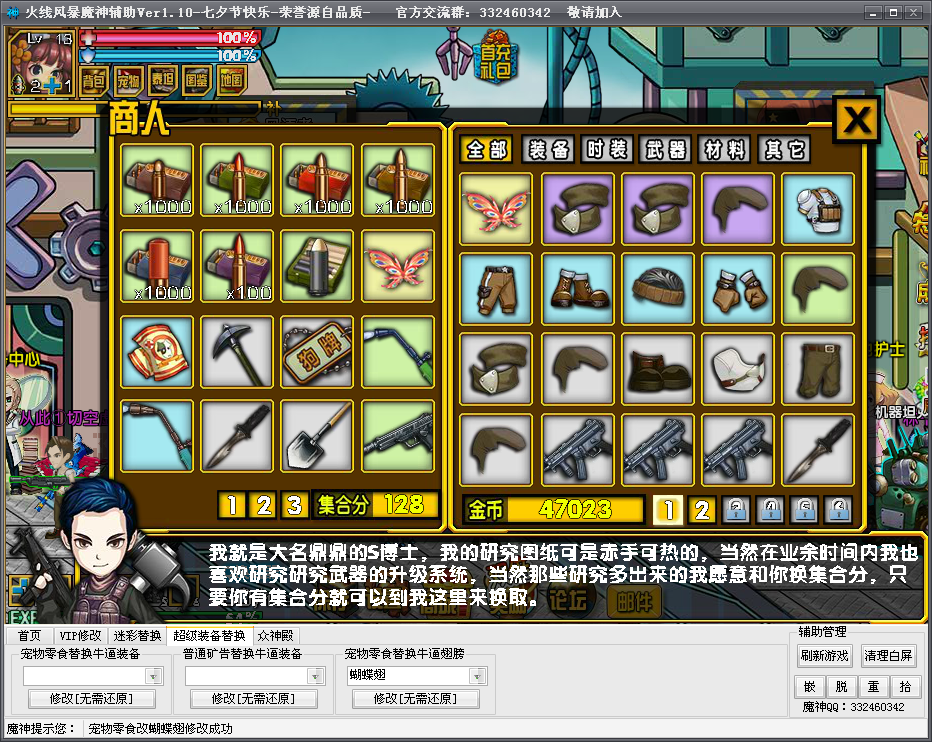Select brown ammo box x1000 in shop
The image size is (932, 742).
click(x=158, y=180)
